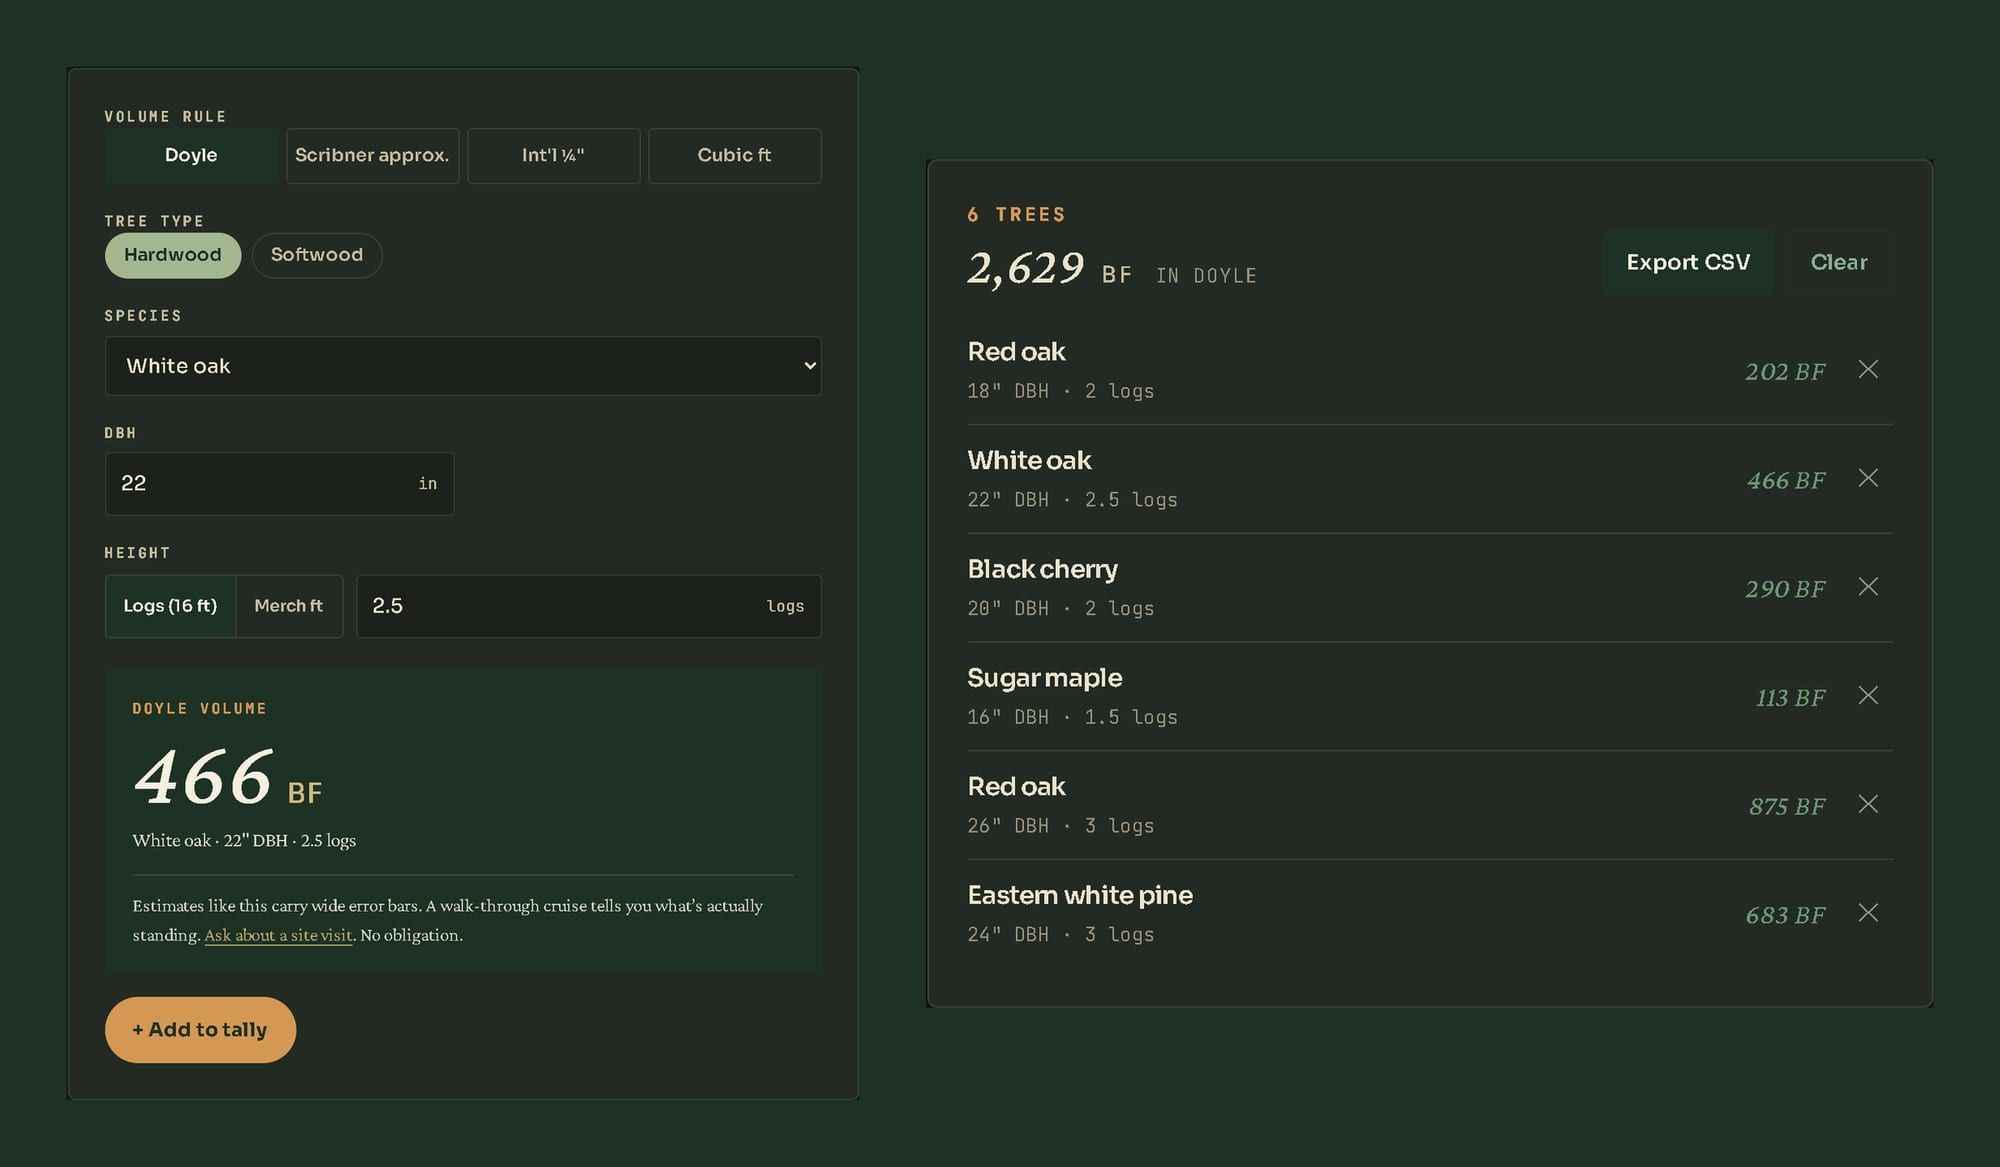Viewport: 2000px width, 1167px height.
Task: Remove the Red oak 18" DBH entry
Action: pyautogui.click(x=1867, y=369)
